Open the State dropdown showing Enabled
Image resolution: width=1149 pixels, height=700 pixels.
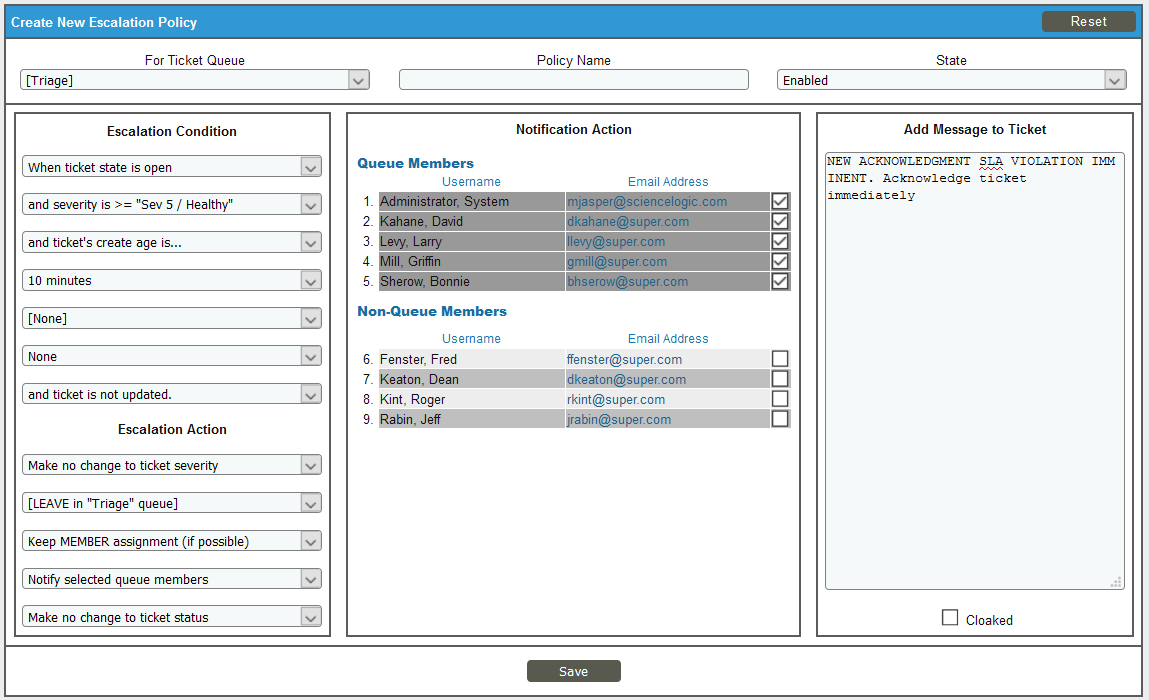[951, 81]
